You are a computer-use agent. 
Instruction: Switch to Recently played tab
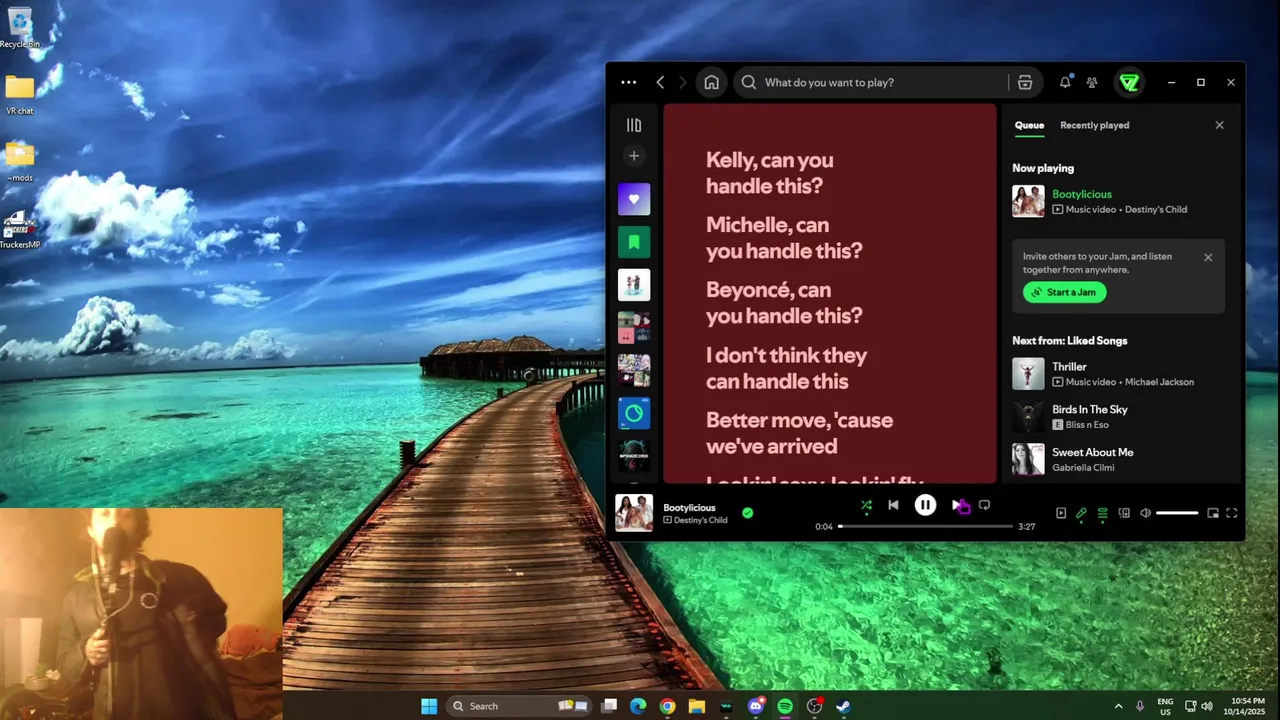tap(1094, 125)
